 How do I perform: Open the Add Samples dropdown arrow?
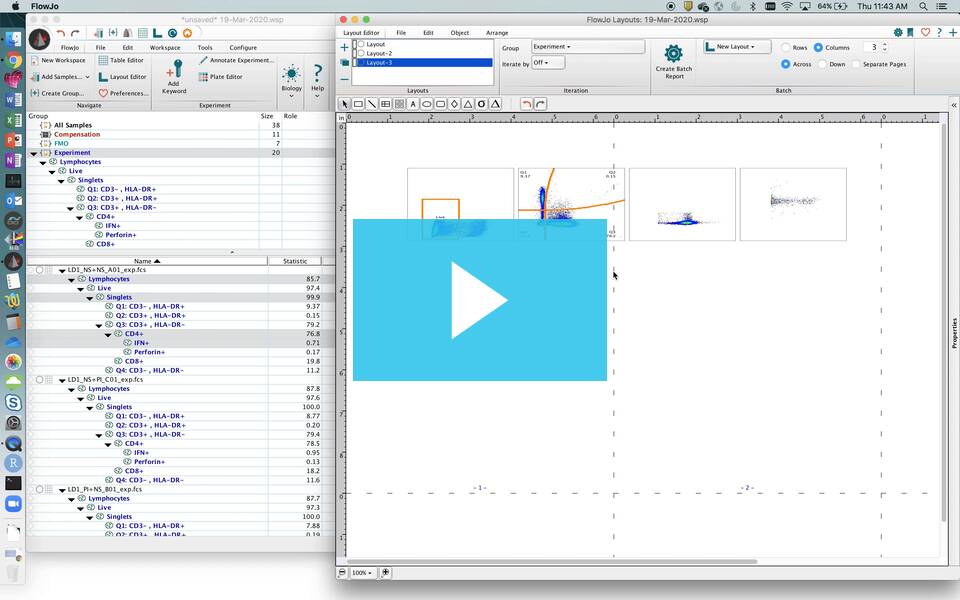tap(87, 77)
